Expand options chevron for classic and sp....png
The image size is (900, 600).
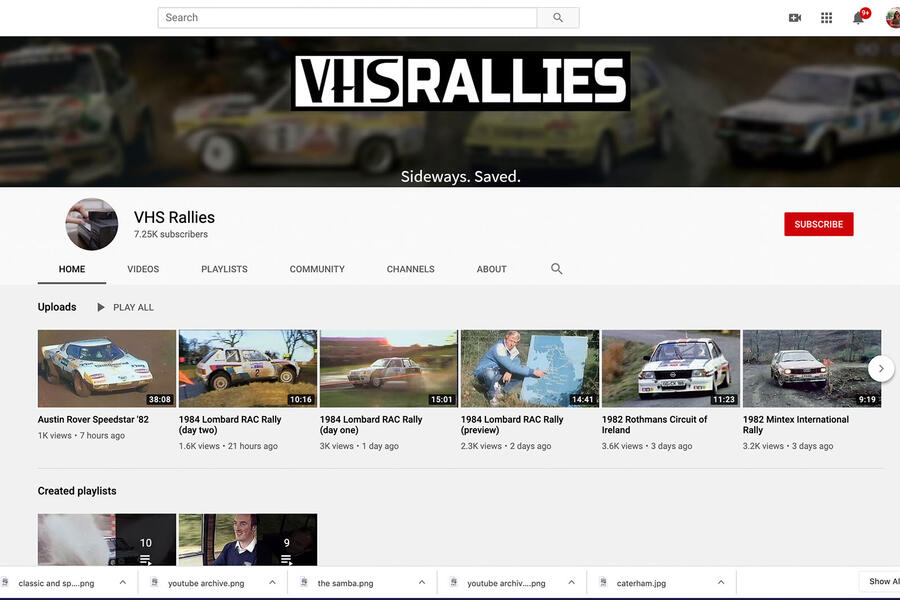tap(122, 582)
